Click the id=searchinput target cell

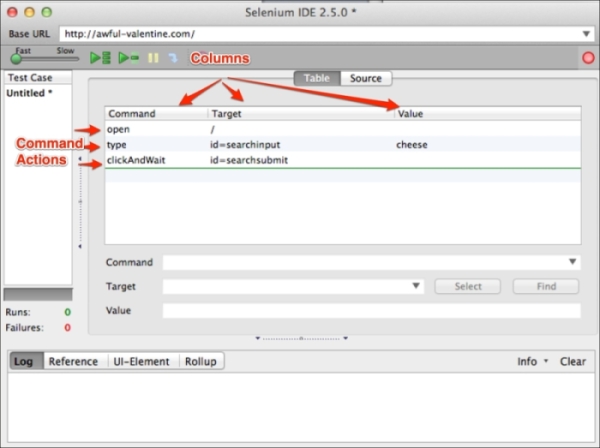click(245, 145)
